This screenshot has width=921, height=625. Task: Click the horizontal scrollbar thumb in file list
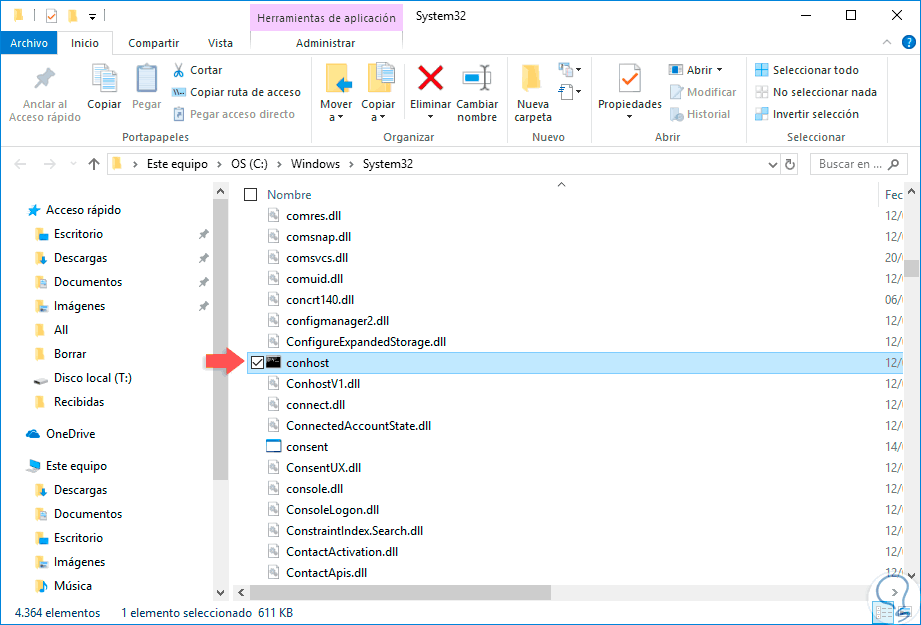click(x=401, y=592)
